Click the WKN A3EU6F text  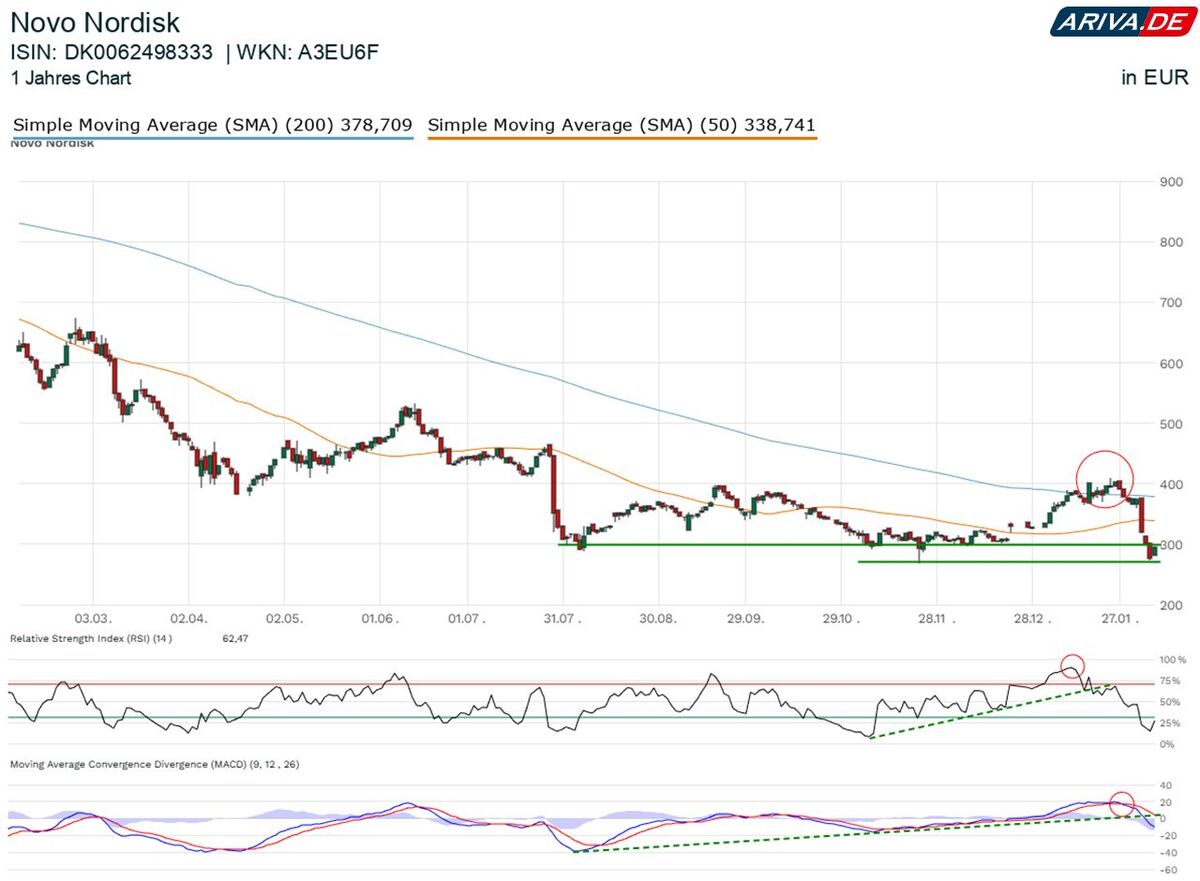point(310,53)
